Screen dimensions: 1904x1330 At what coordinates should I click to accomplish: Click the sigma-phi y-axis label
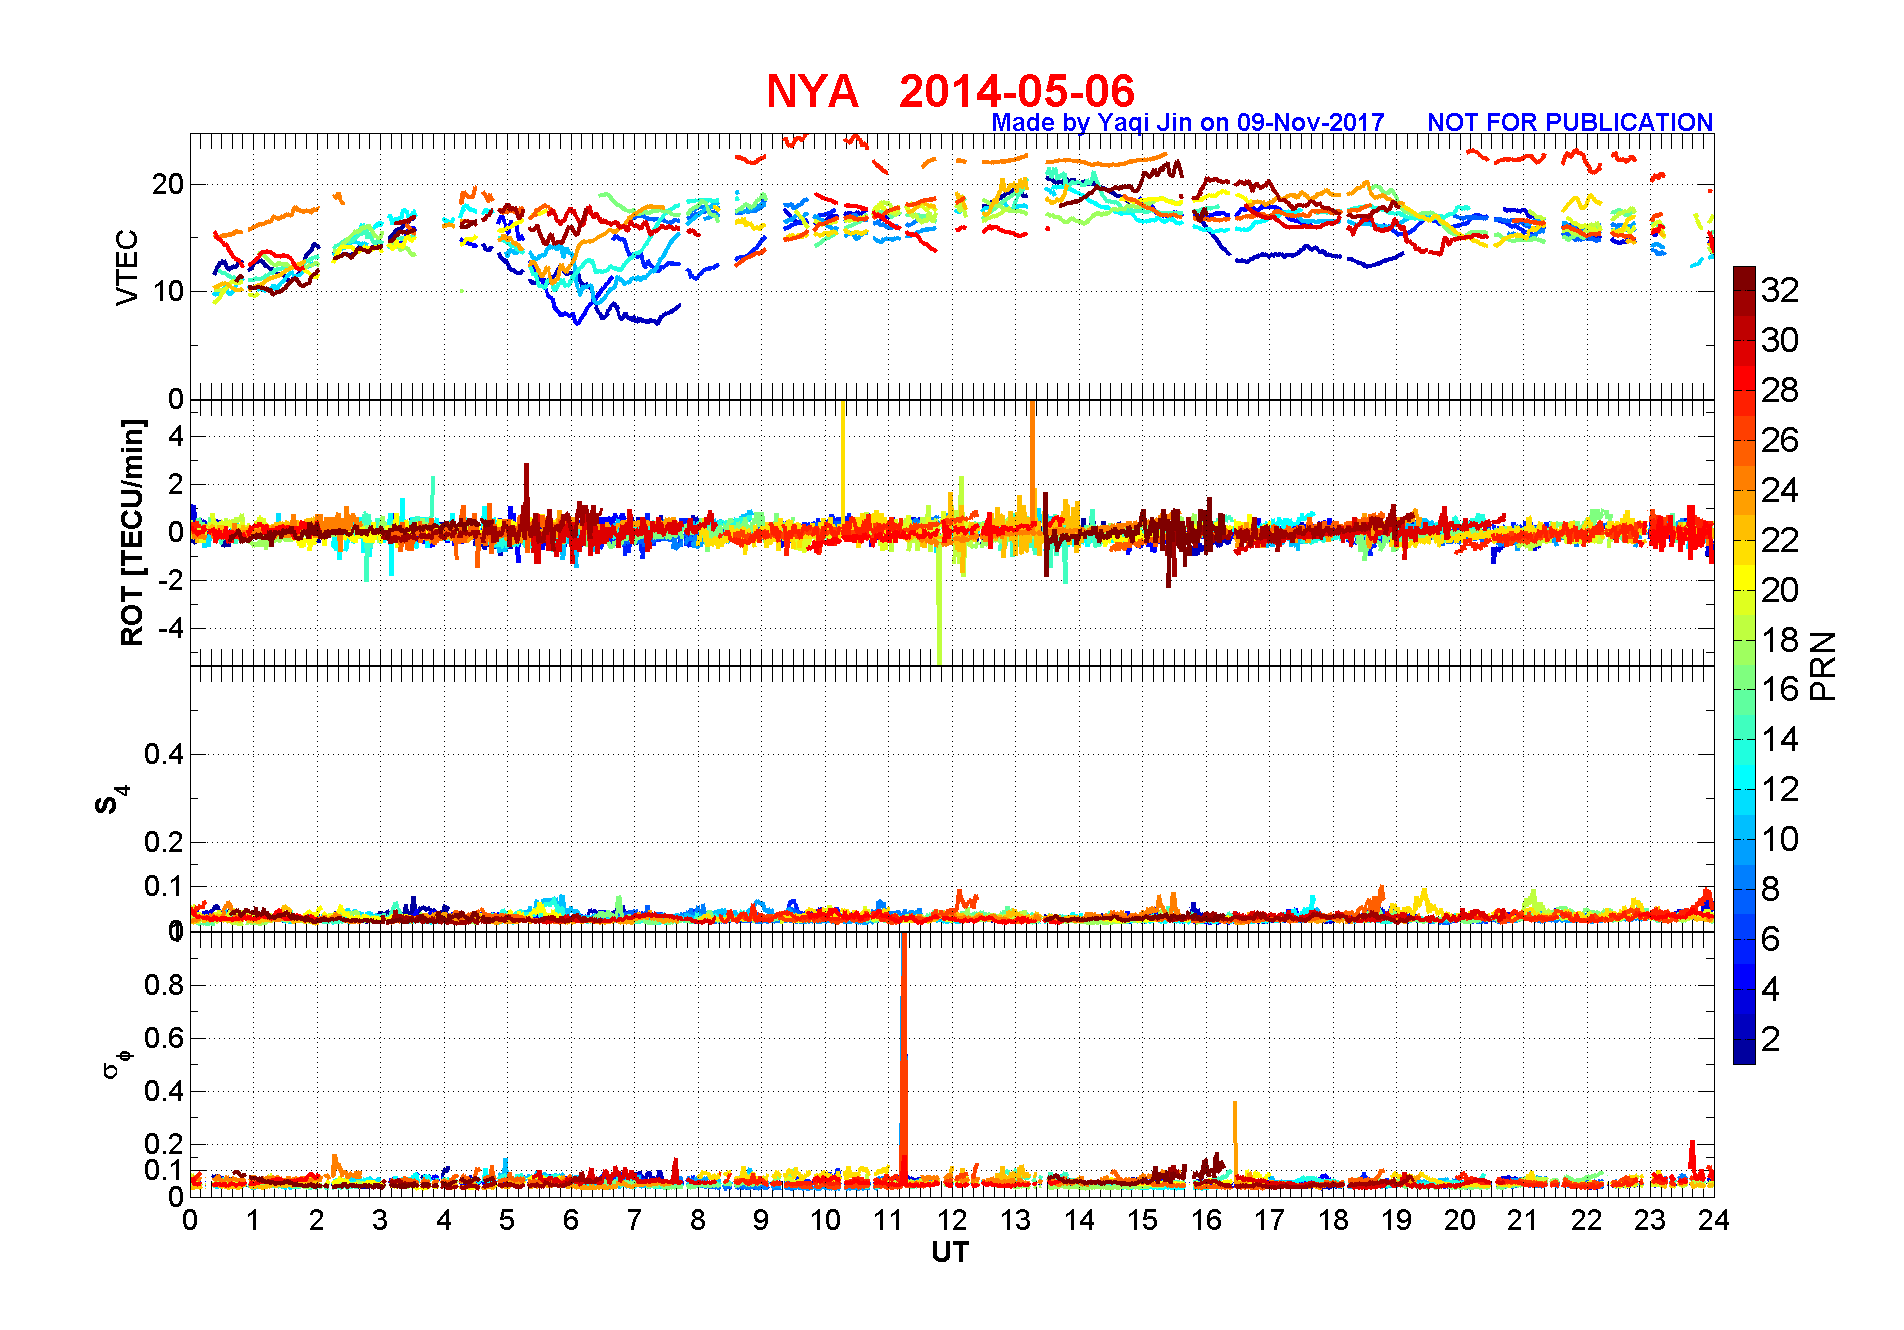(117, 1063)
